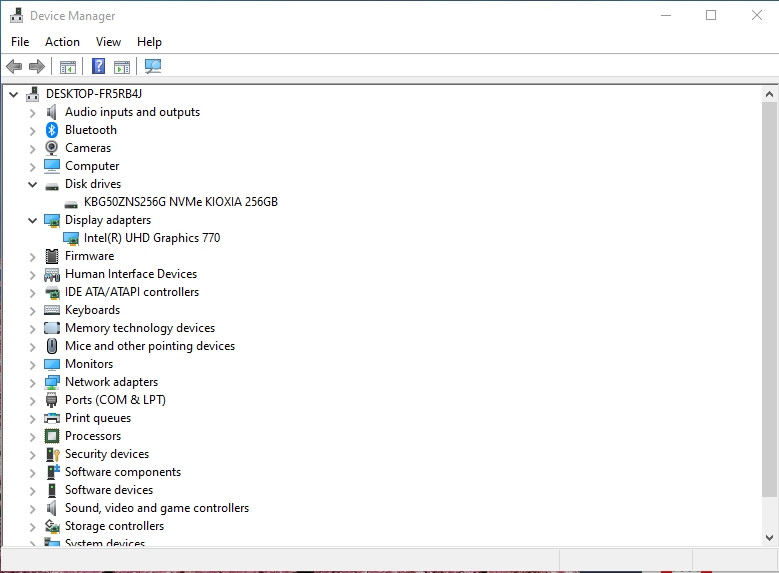Click the DESKTOP-FR5RB4J computer icon

(33, 94)
